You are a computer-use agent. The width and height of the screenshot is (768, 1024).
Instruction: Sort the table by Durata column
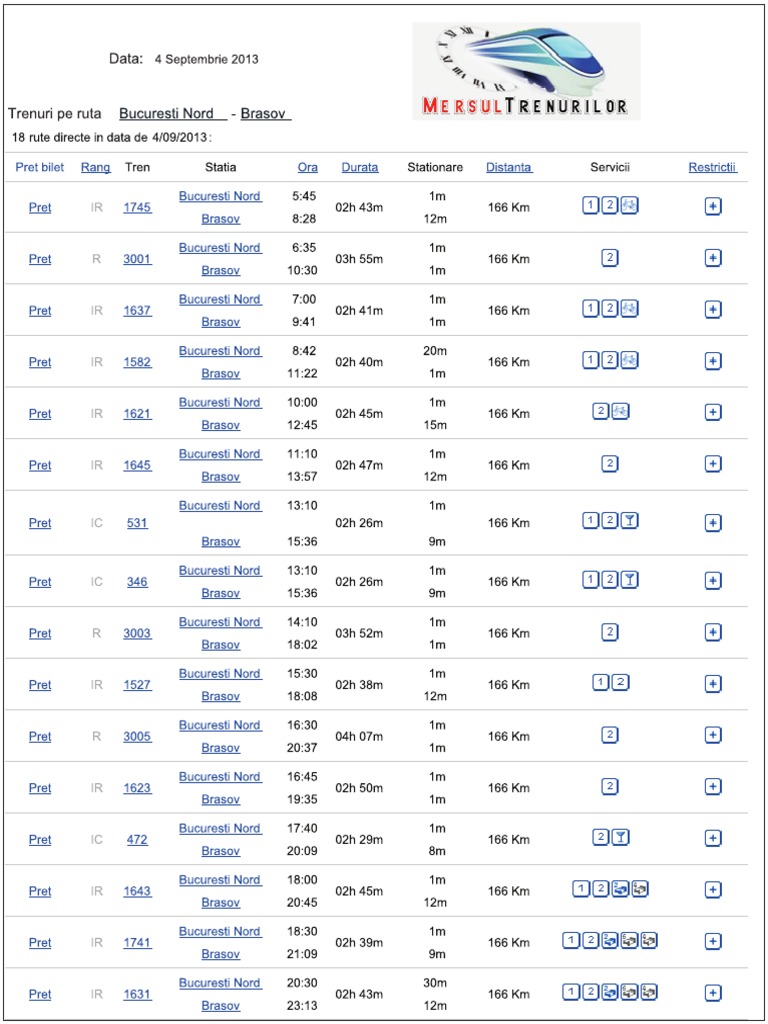(360, 168)
